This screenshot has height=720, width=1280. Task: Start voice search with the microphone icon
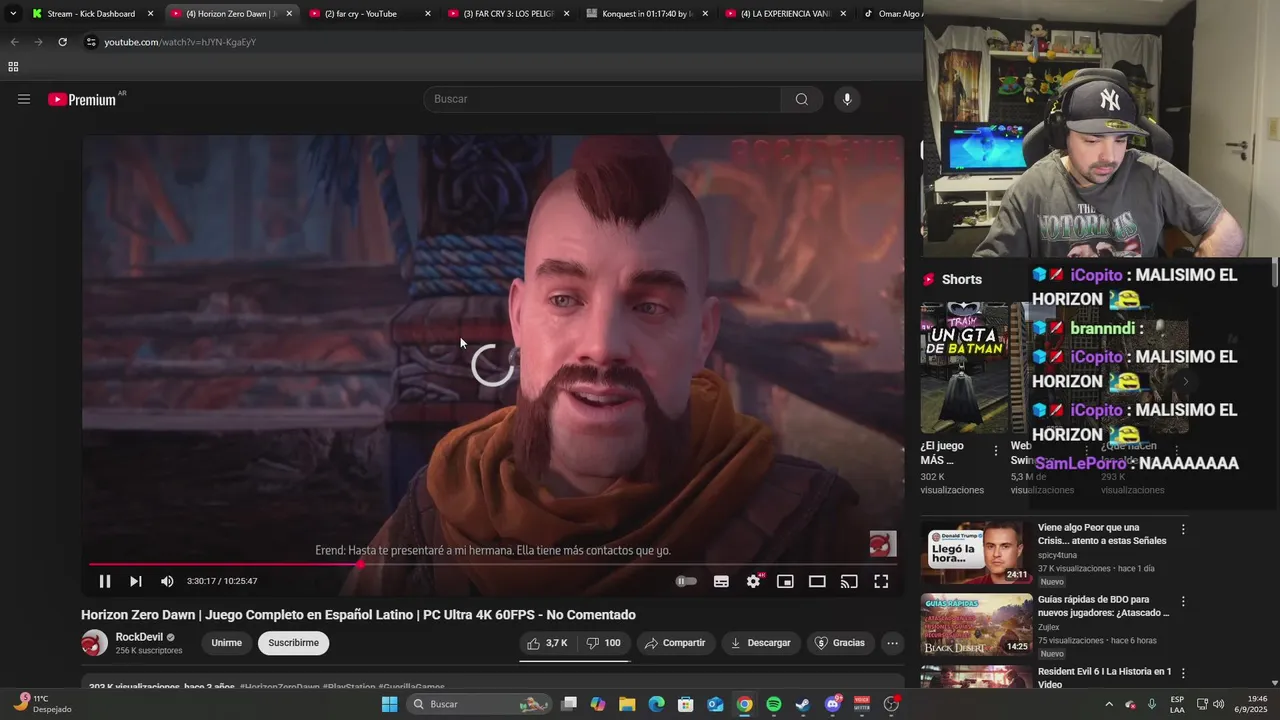pyautogui.click(x=847, y=99)
